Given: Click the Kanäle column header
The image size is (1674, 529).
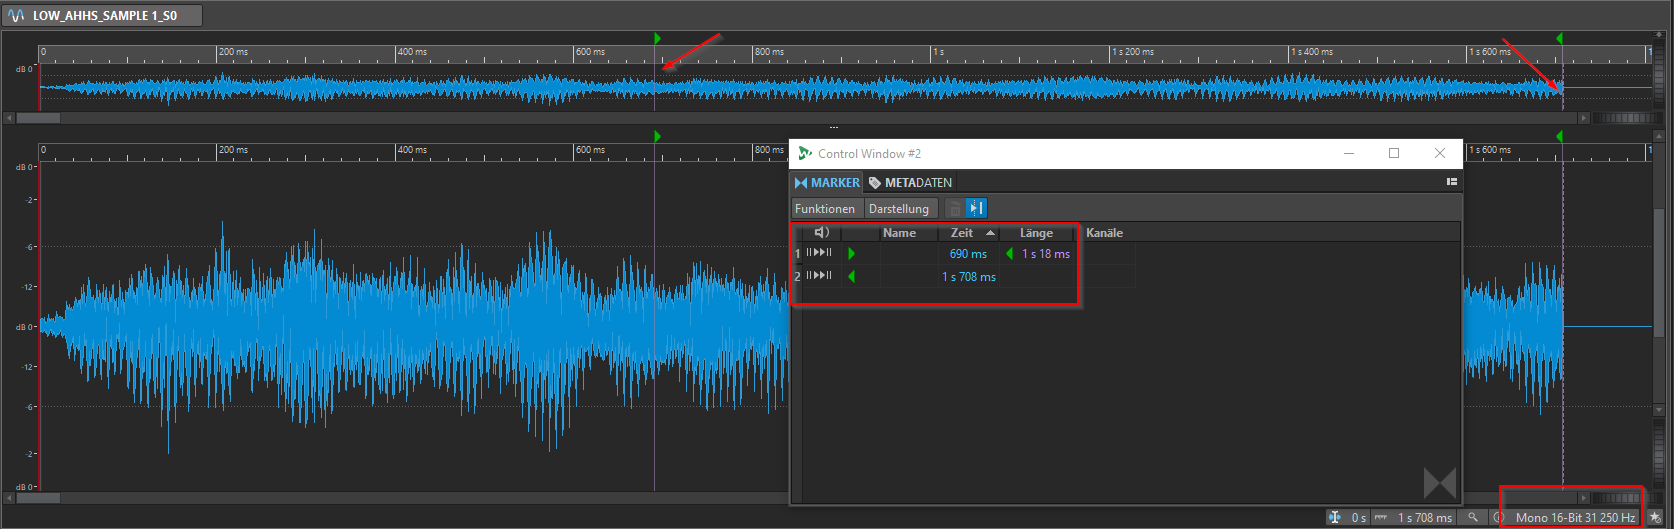Looking at the screenshot, I should click(1104, 233).
